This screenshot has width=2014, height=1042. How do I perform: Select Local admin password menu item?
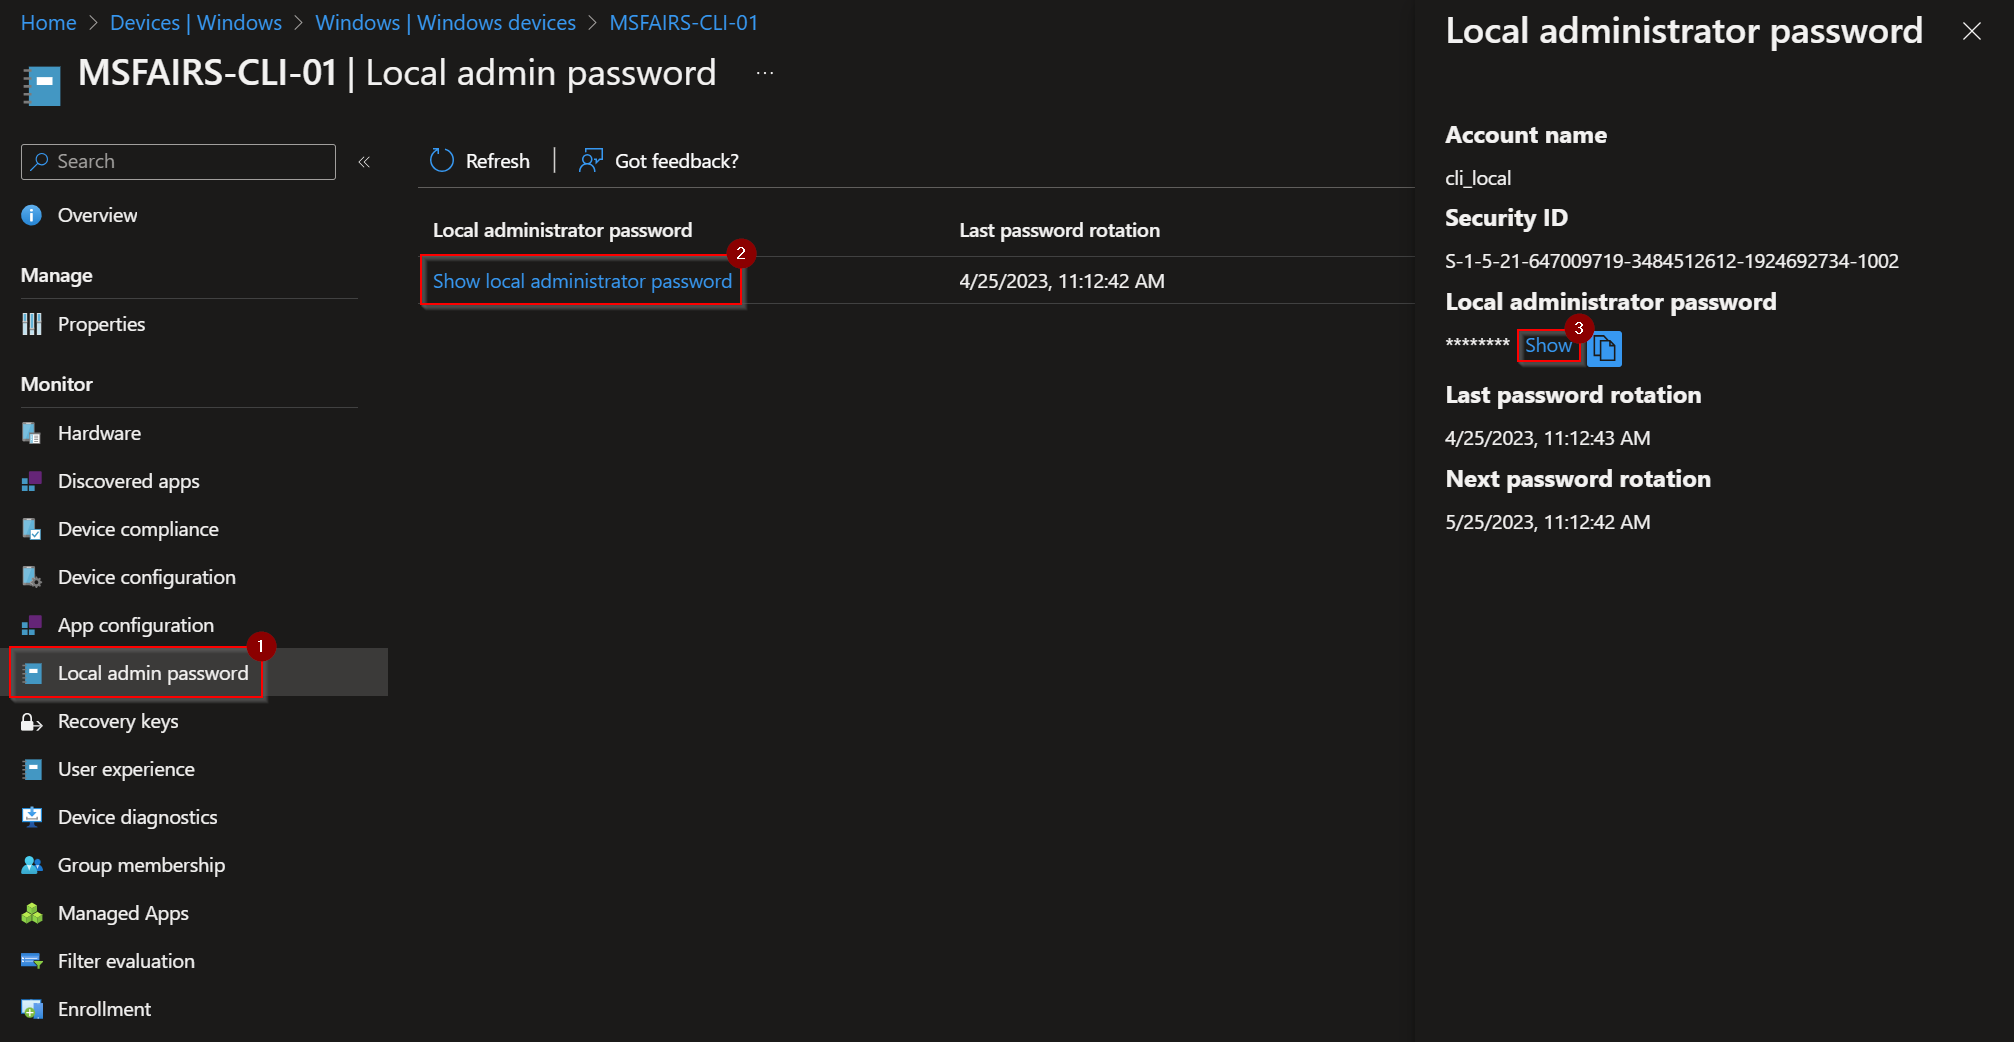152,673
